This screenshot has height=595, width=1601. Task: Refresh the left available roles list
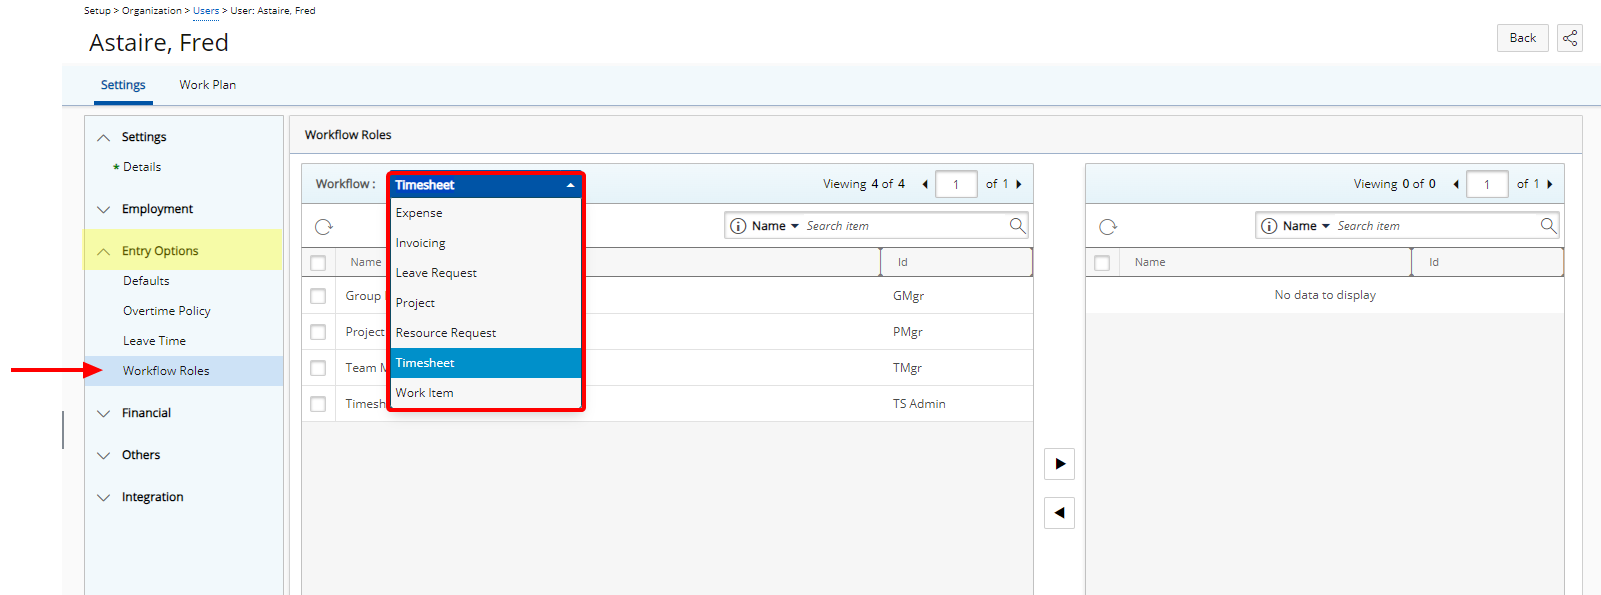pyautogui.click(x=324, y=227)
